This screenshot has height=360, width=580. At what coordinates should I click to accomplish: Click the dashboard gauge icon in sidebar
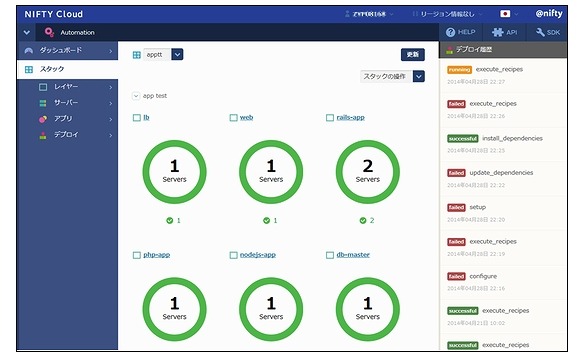(28, 51)
